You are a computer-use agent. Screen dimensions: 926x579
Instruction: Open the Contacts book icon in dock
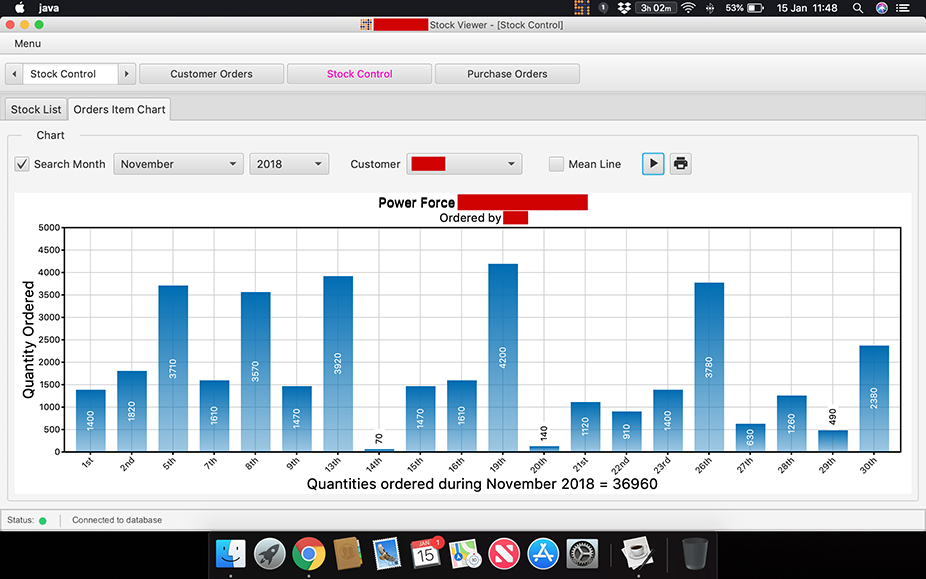(x=347, y=554)
